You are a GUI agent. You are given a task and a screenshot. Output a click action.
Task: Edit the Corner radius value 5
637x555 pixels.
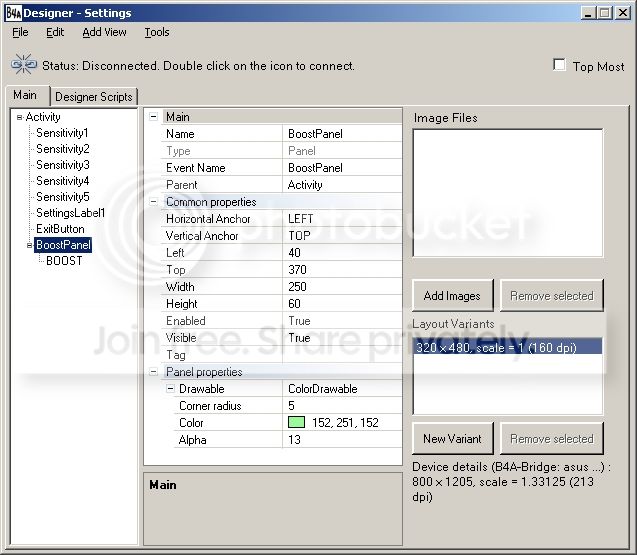[x=342, y=405]
